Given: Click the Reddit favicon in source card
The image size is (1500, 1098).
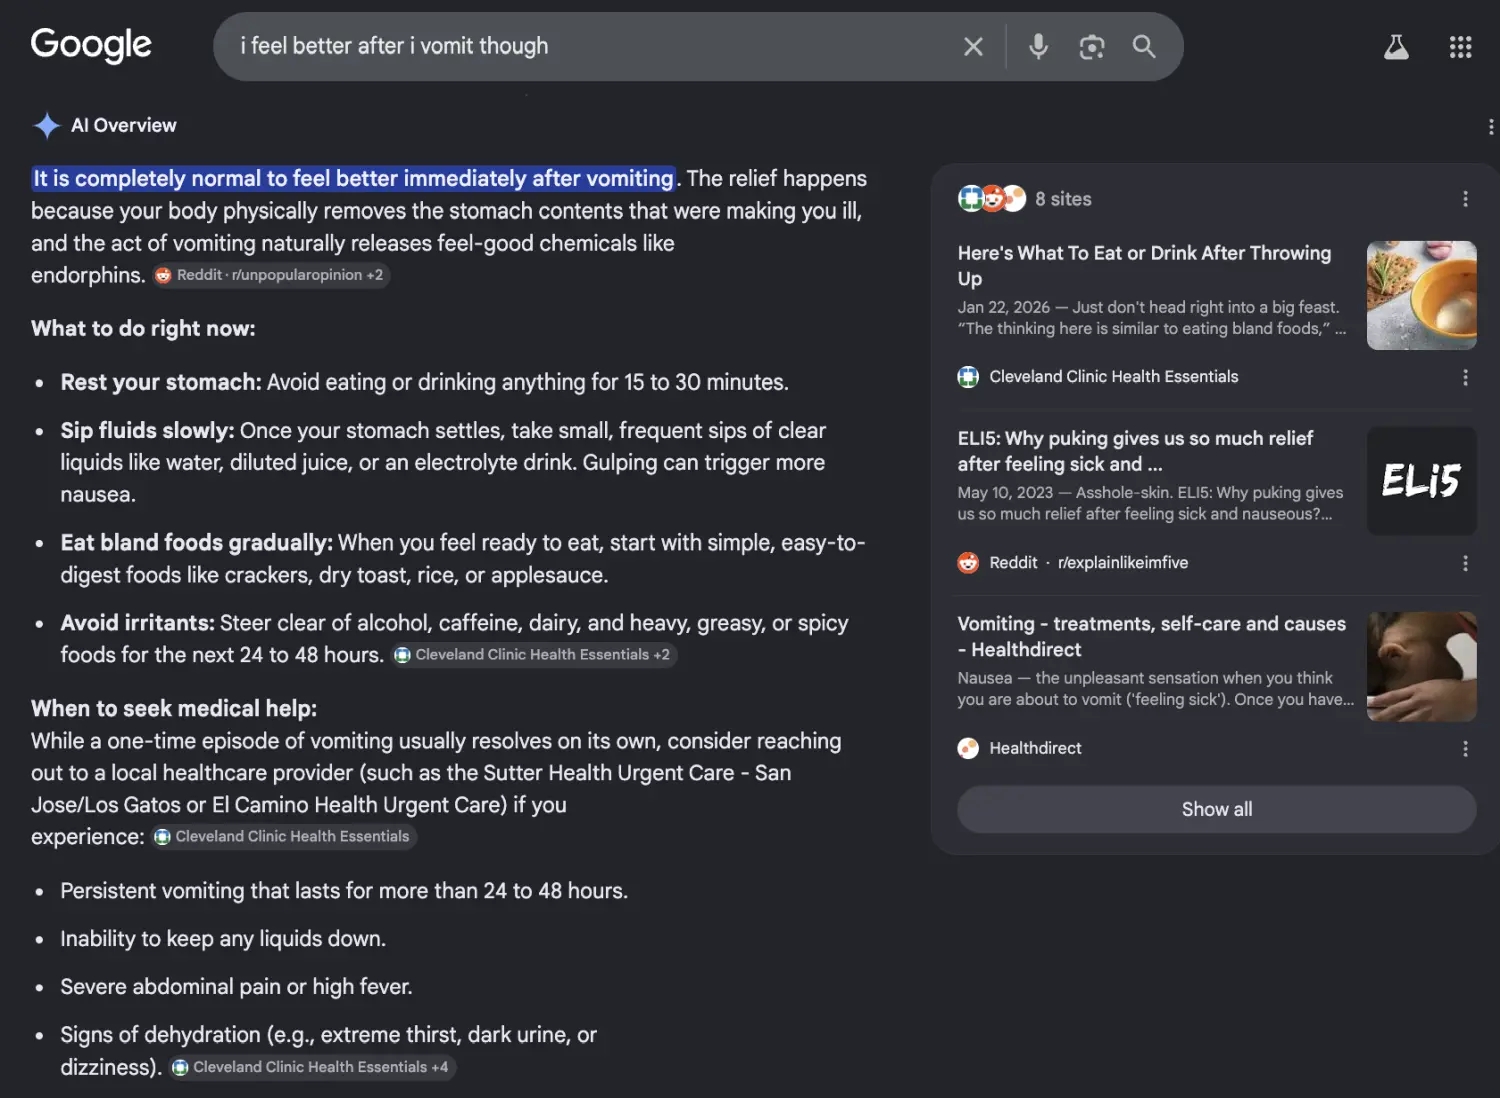Looking at the screenshot, I should coord(968,563).
